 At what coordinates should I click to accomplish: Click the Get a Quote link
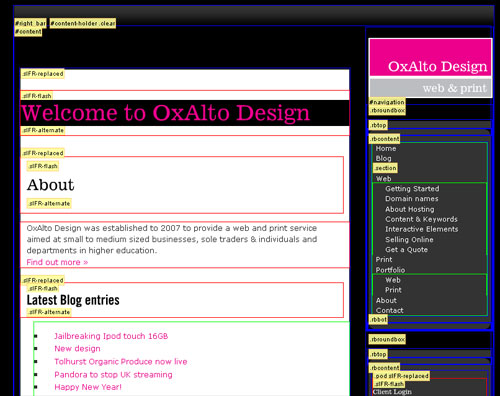[406, 250]
